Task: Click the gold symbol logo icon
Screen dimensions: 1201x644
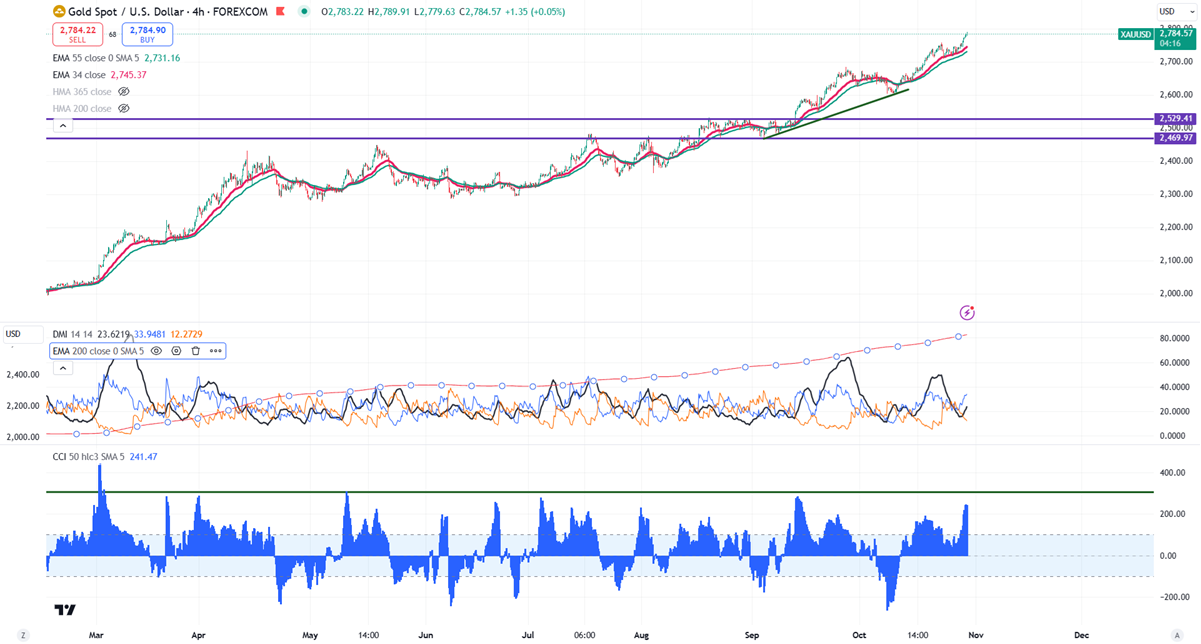Action: point(60,14)
